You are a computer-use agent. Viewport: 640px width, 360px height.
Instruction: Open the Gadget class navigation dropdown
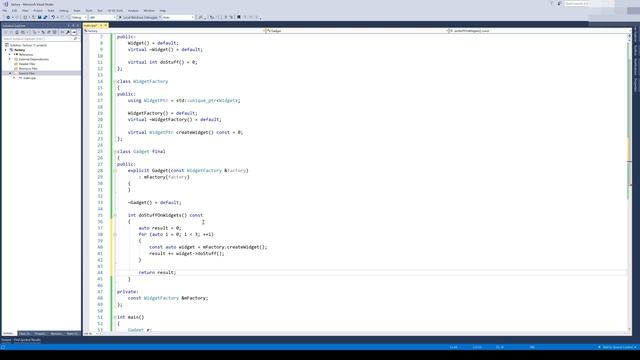pyautogui.click(x=356, y=31)
